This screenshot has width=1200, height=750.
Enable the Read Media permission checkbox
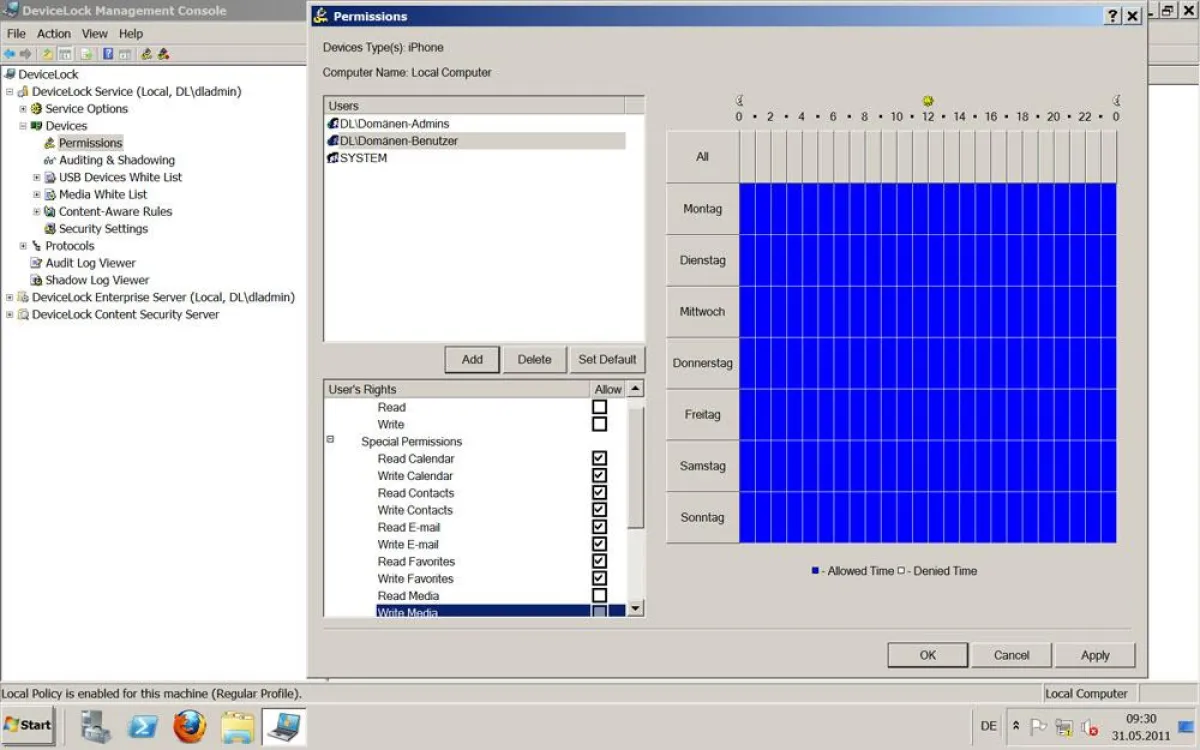(599, 596)
